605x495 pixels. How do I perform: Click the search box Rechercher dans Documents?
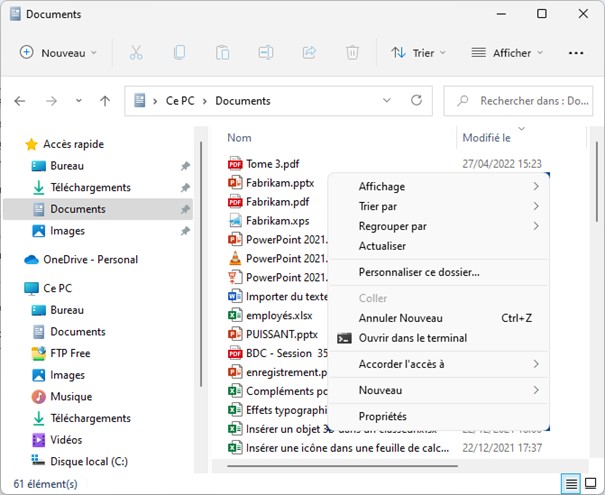pyautogui.click(x=520, y=101)
